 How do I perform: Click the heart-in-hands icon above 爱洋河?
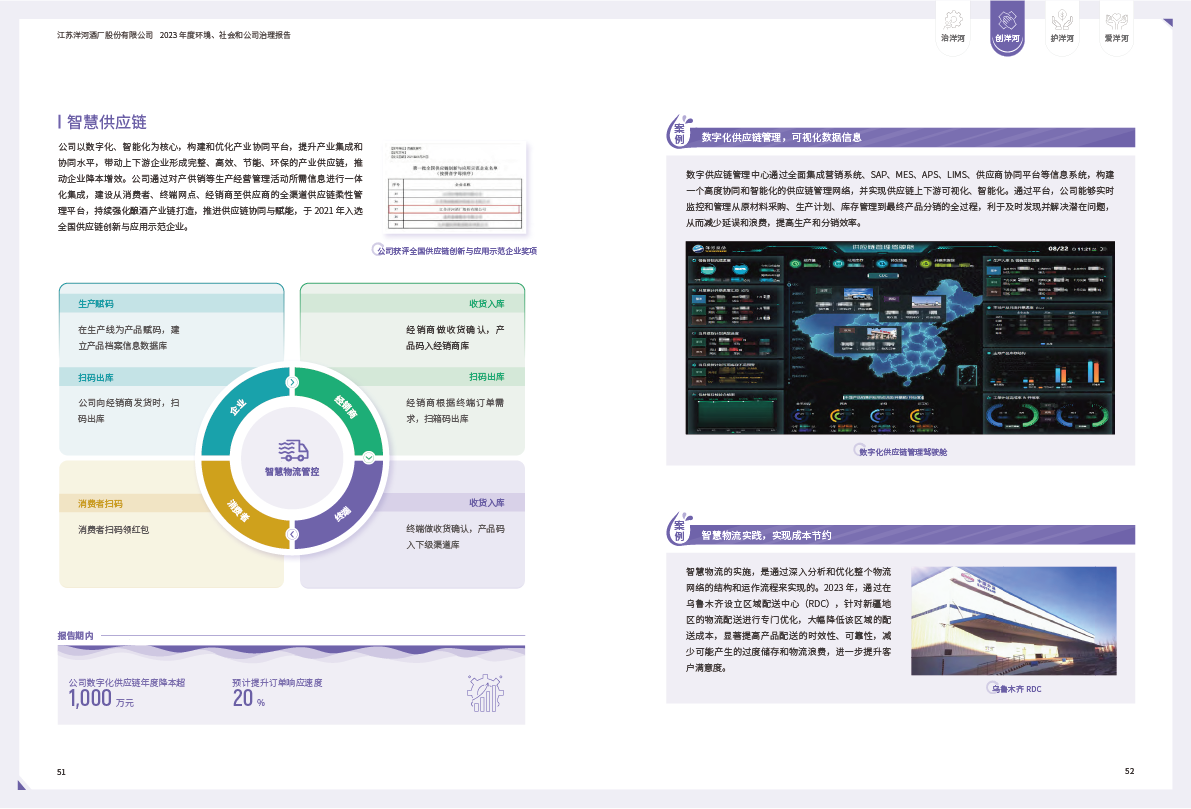1116,18
